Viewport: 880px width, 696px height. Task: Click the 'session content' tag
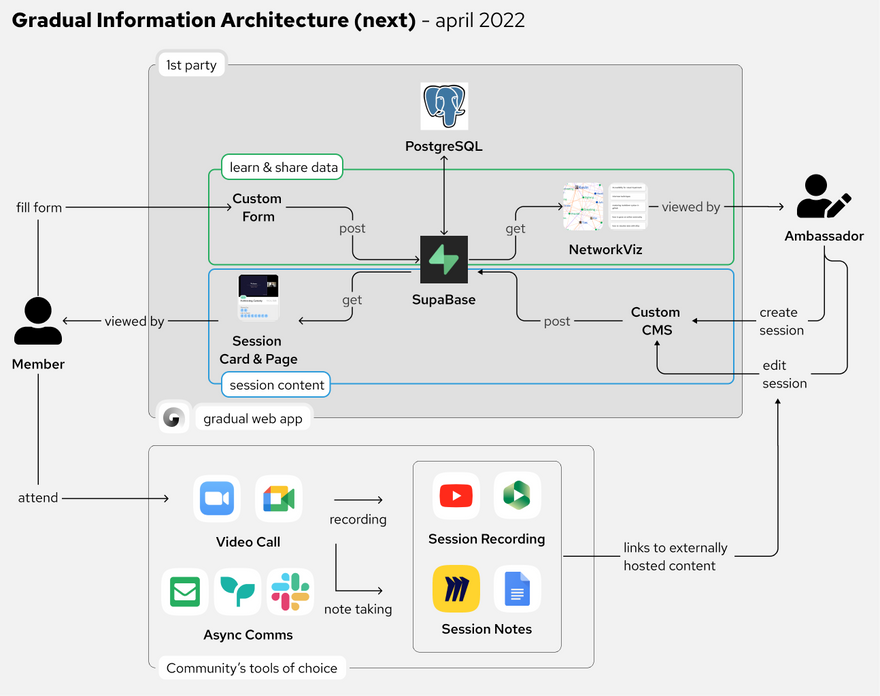276,385
